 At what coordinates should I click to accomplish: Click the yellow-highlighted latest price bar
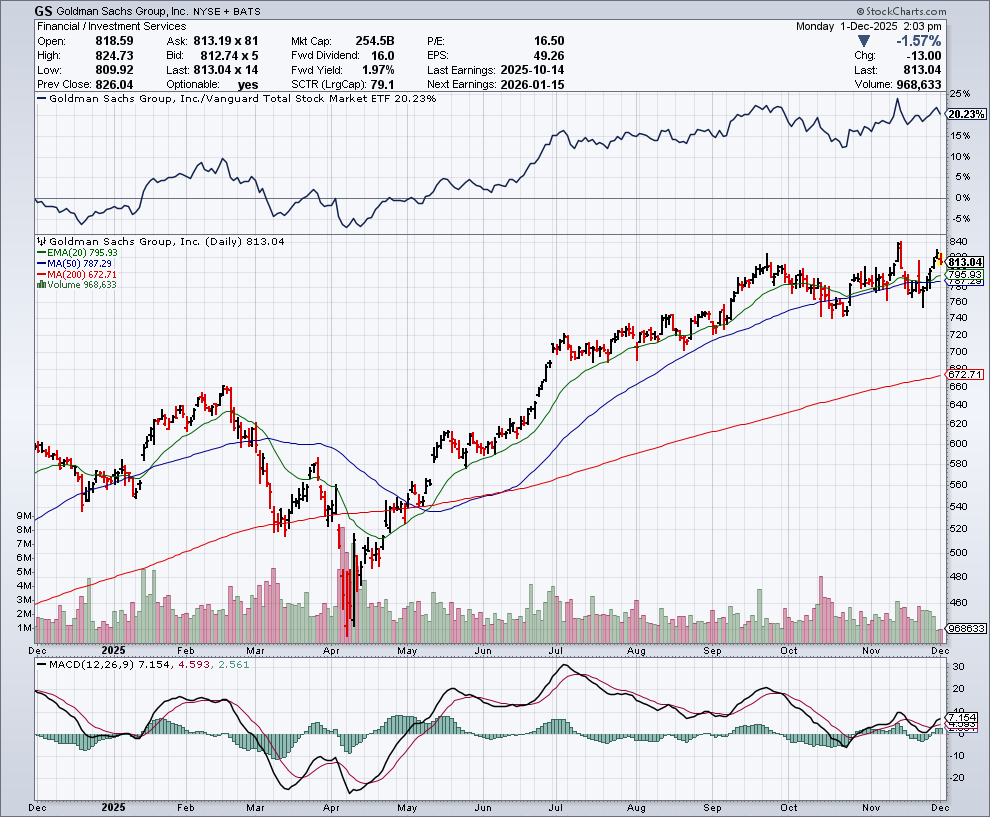pos(941,261)
